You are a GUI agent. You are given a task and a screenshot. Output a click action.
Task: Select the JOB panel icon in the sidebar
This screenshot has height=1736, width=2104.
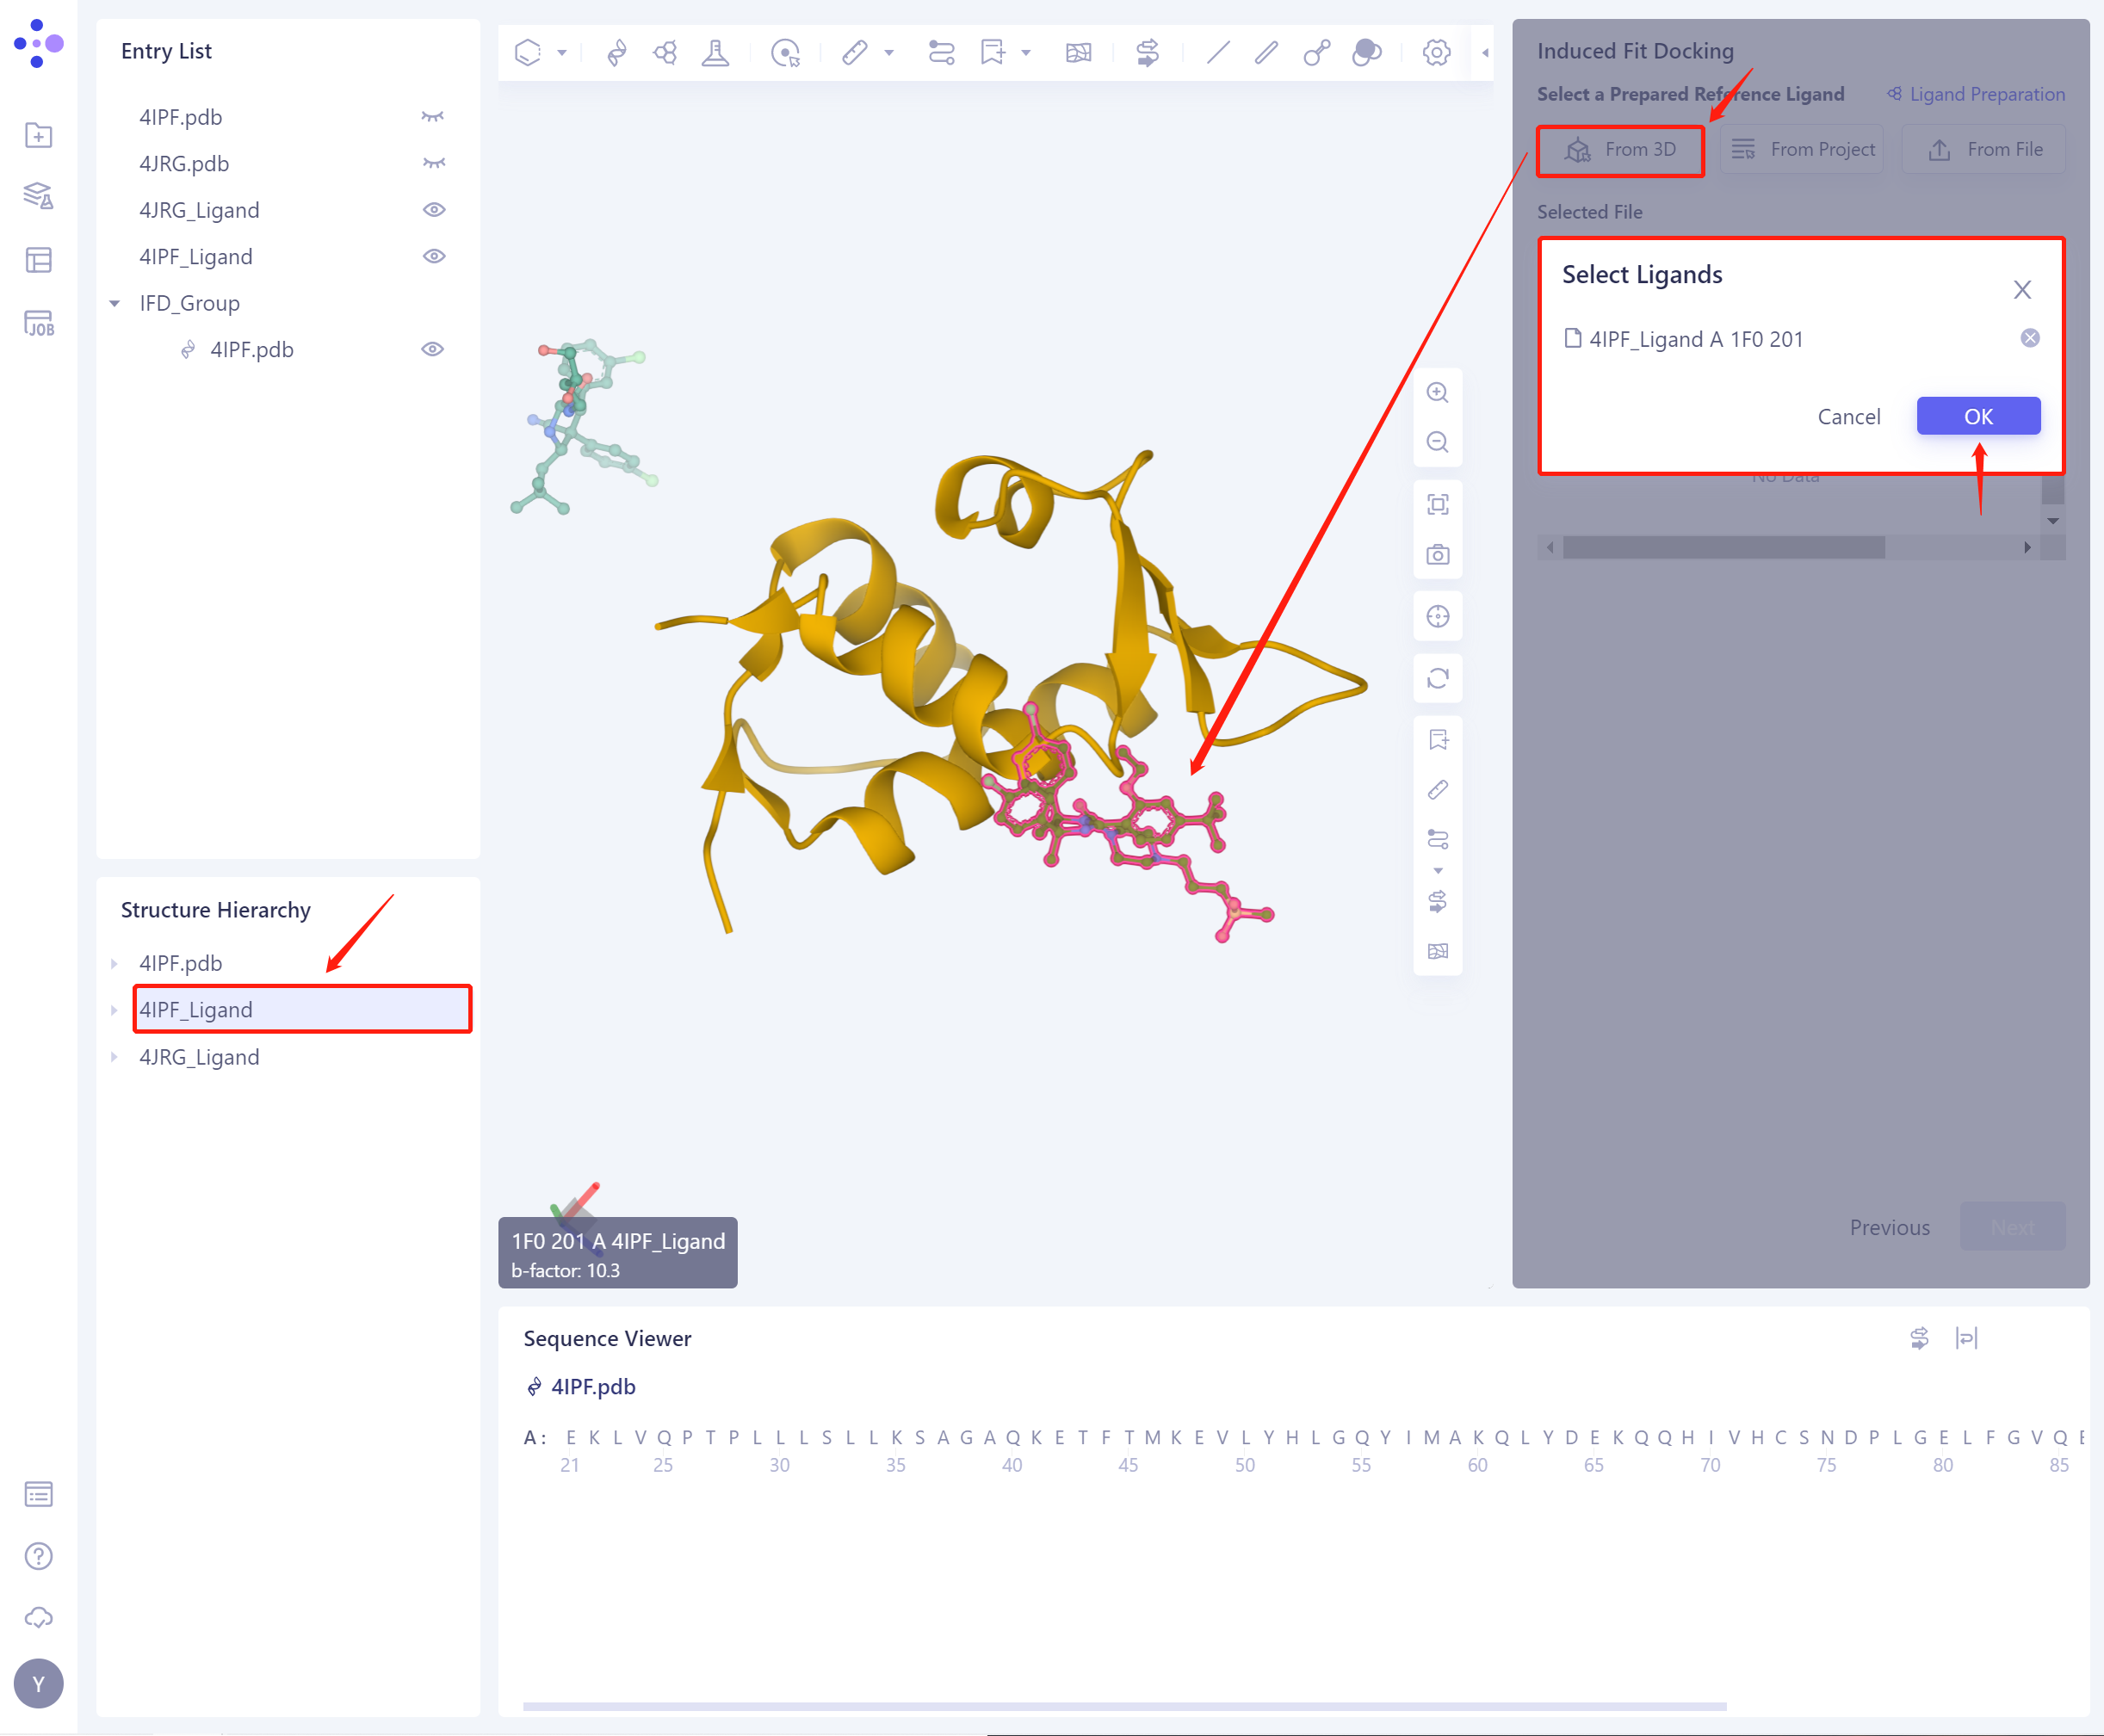38,322
